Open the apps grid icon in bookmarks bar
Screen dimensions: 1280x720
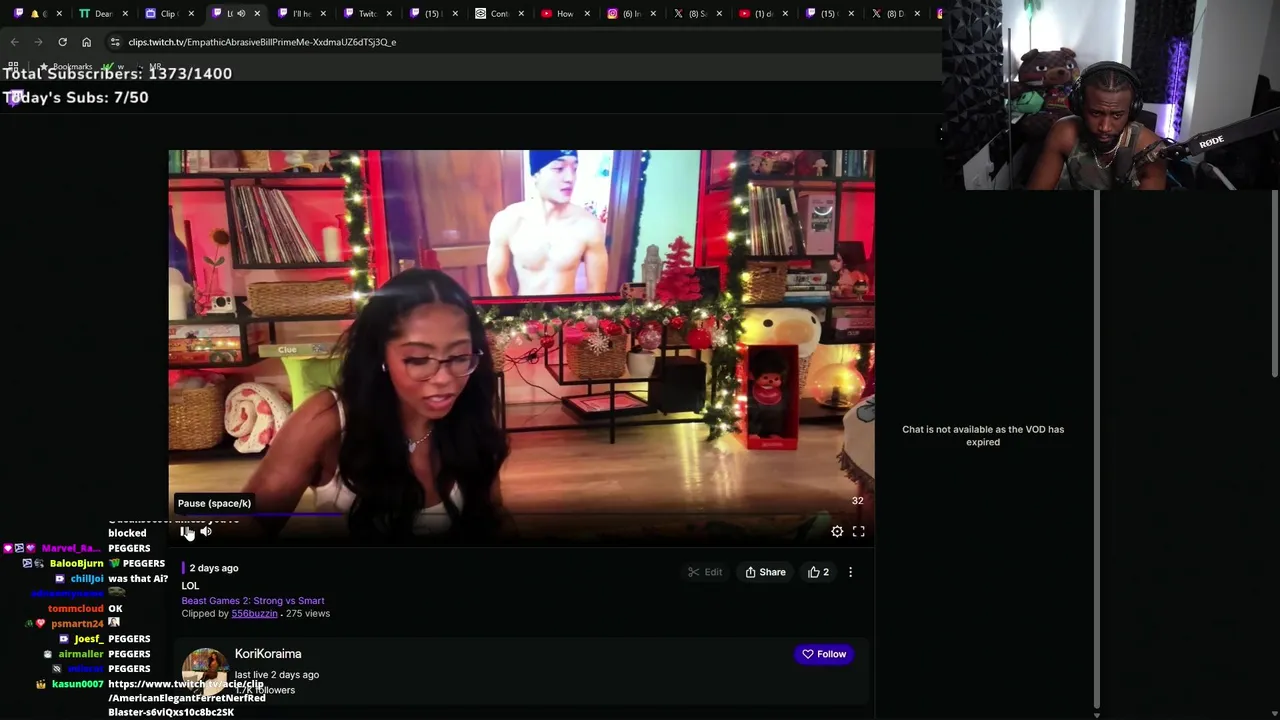13,66
